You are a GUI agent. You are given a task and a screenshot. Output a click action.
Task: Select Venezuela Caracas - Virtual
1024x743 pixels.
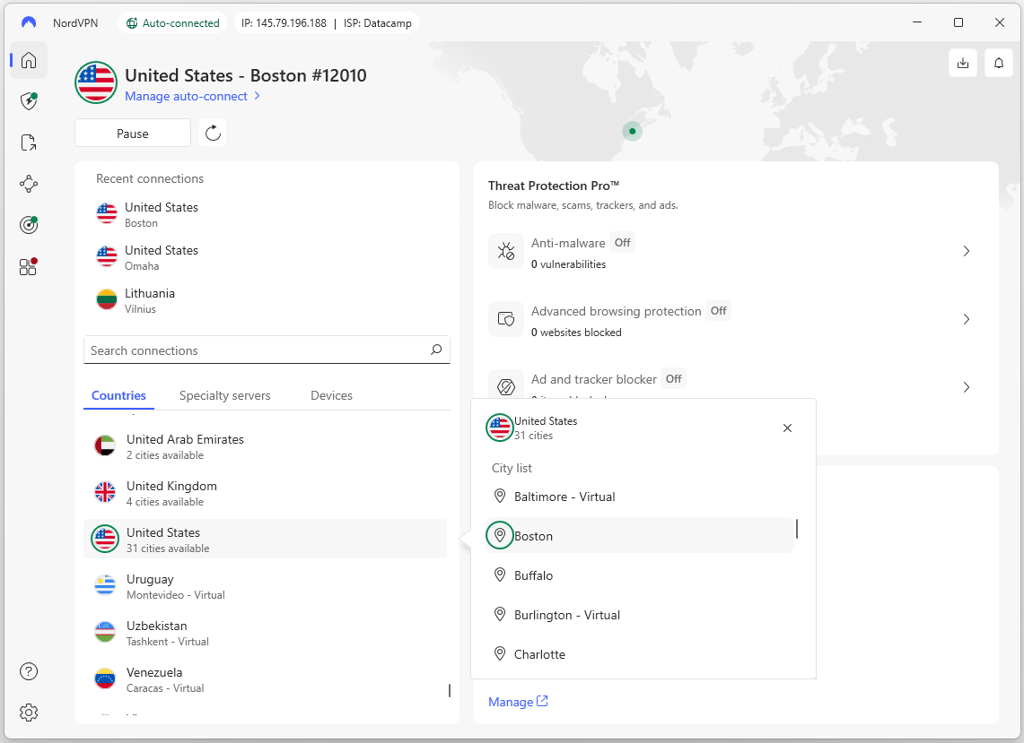(x=266, y=679)
